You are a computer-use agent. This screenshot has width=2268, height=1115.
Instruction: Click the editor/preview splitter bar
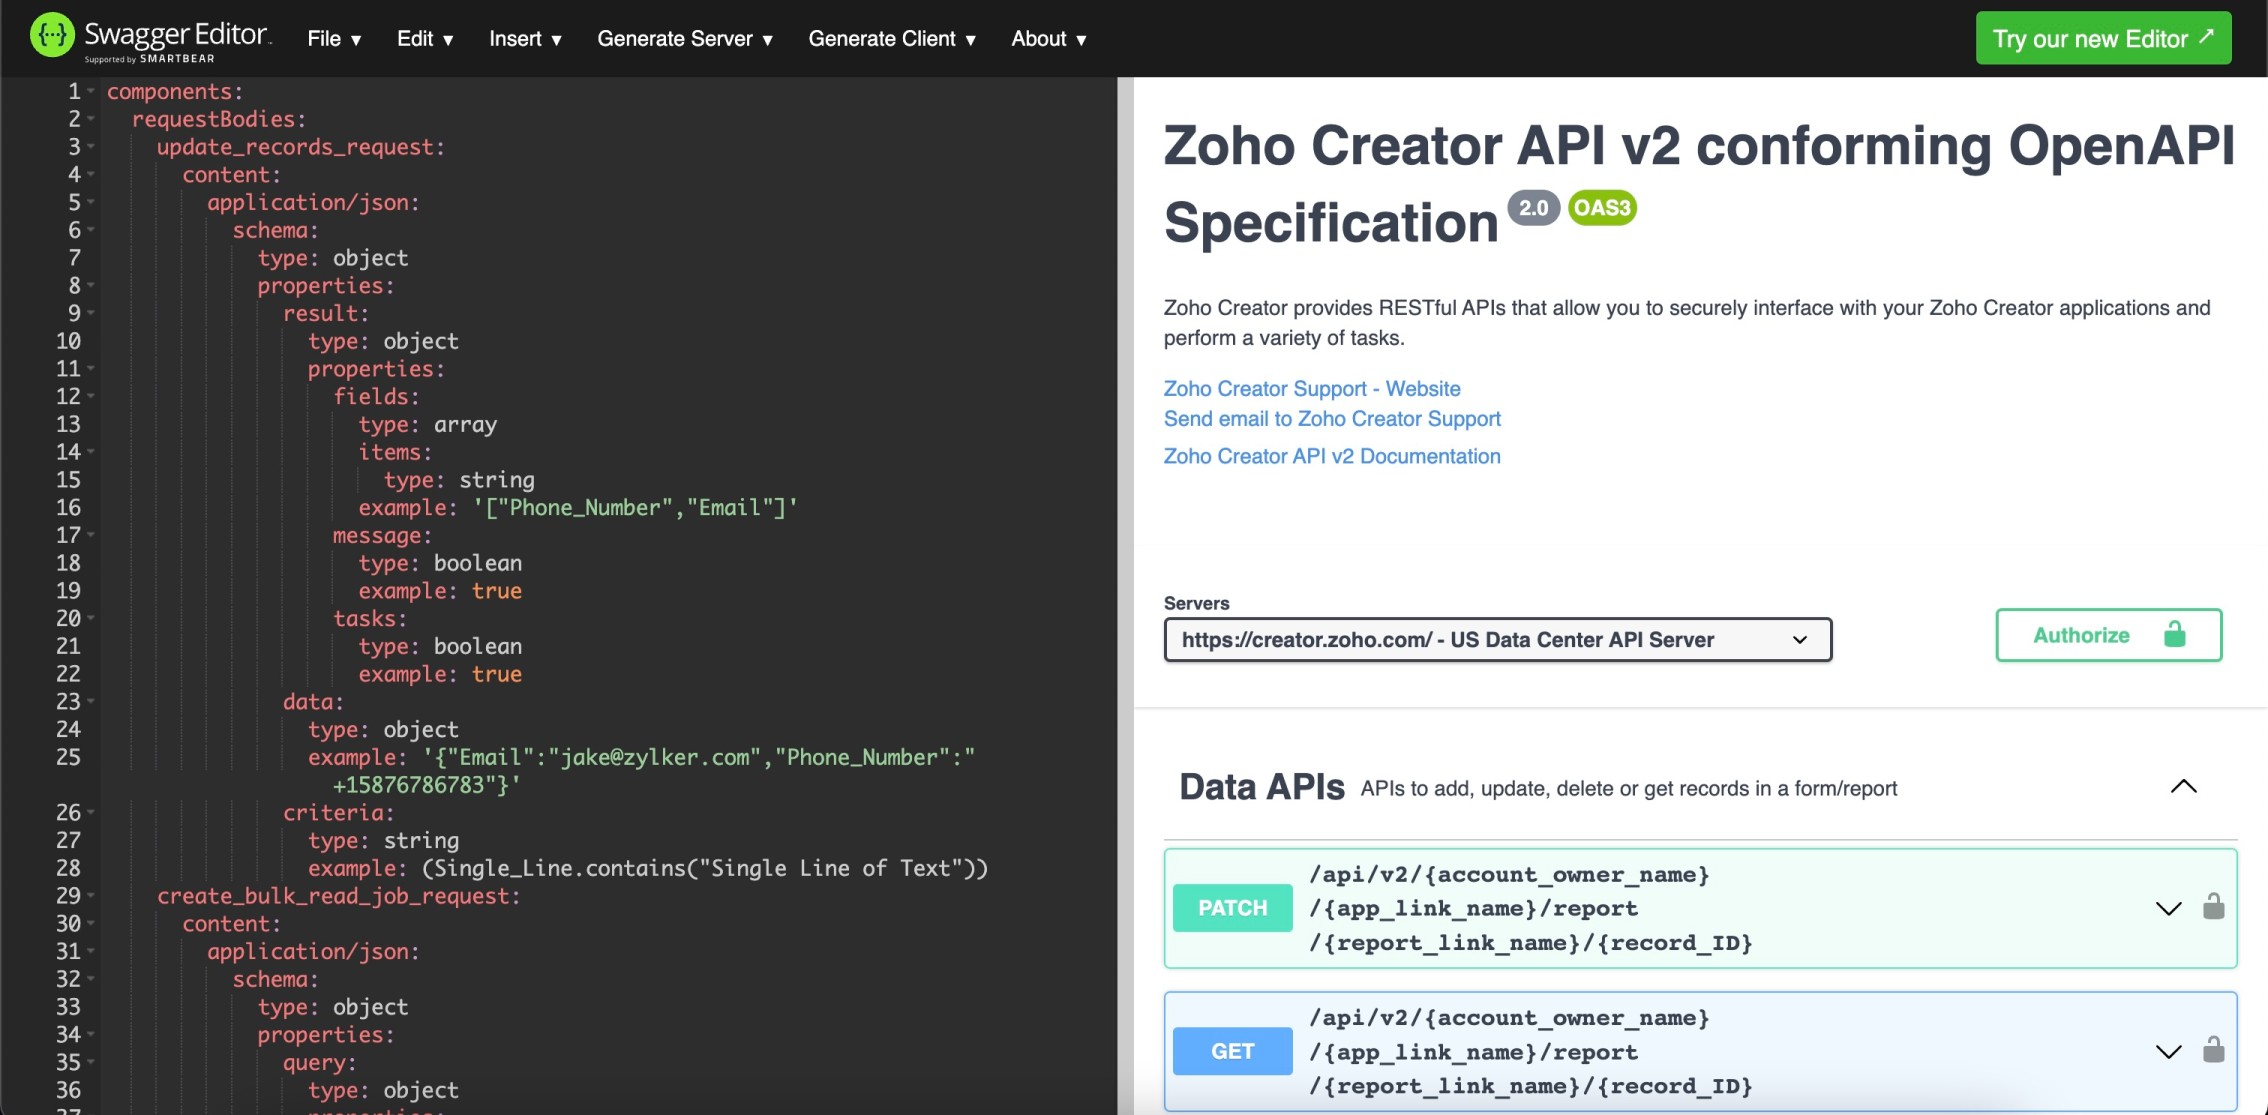click(1125, 596)
